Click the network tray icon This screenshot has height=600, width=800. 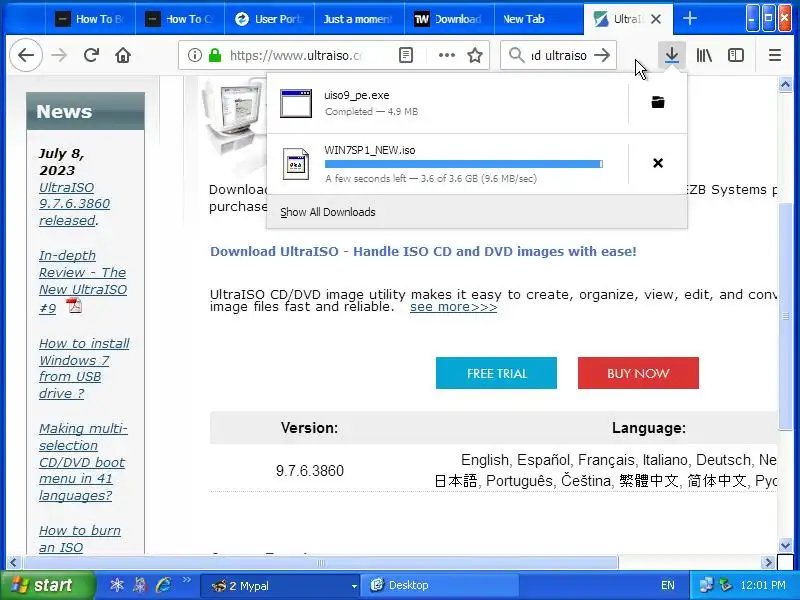(707, 585)
